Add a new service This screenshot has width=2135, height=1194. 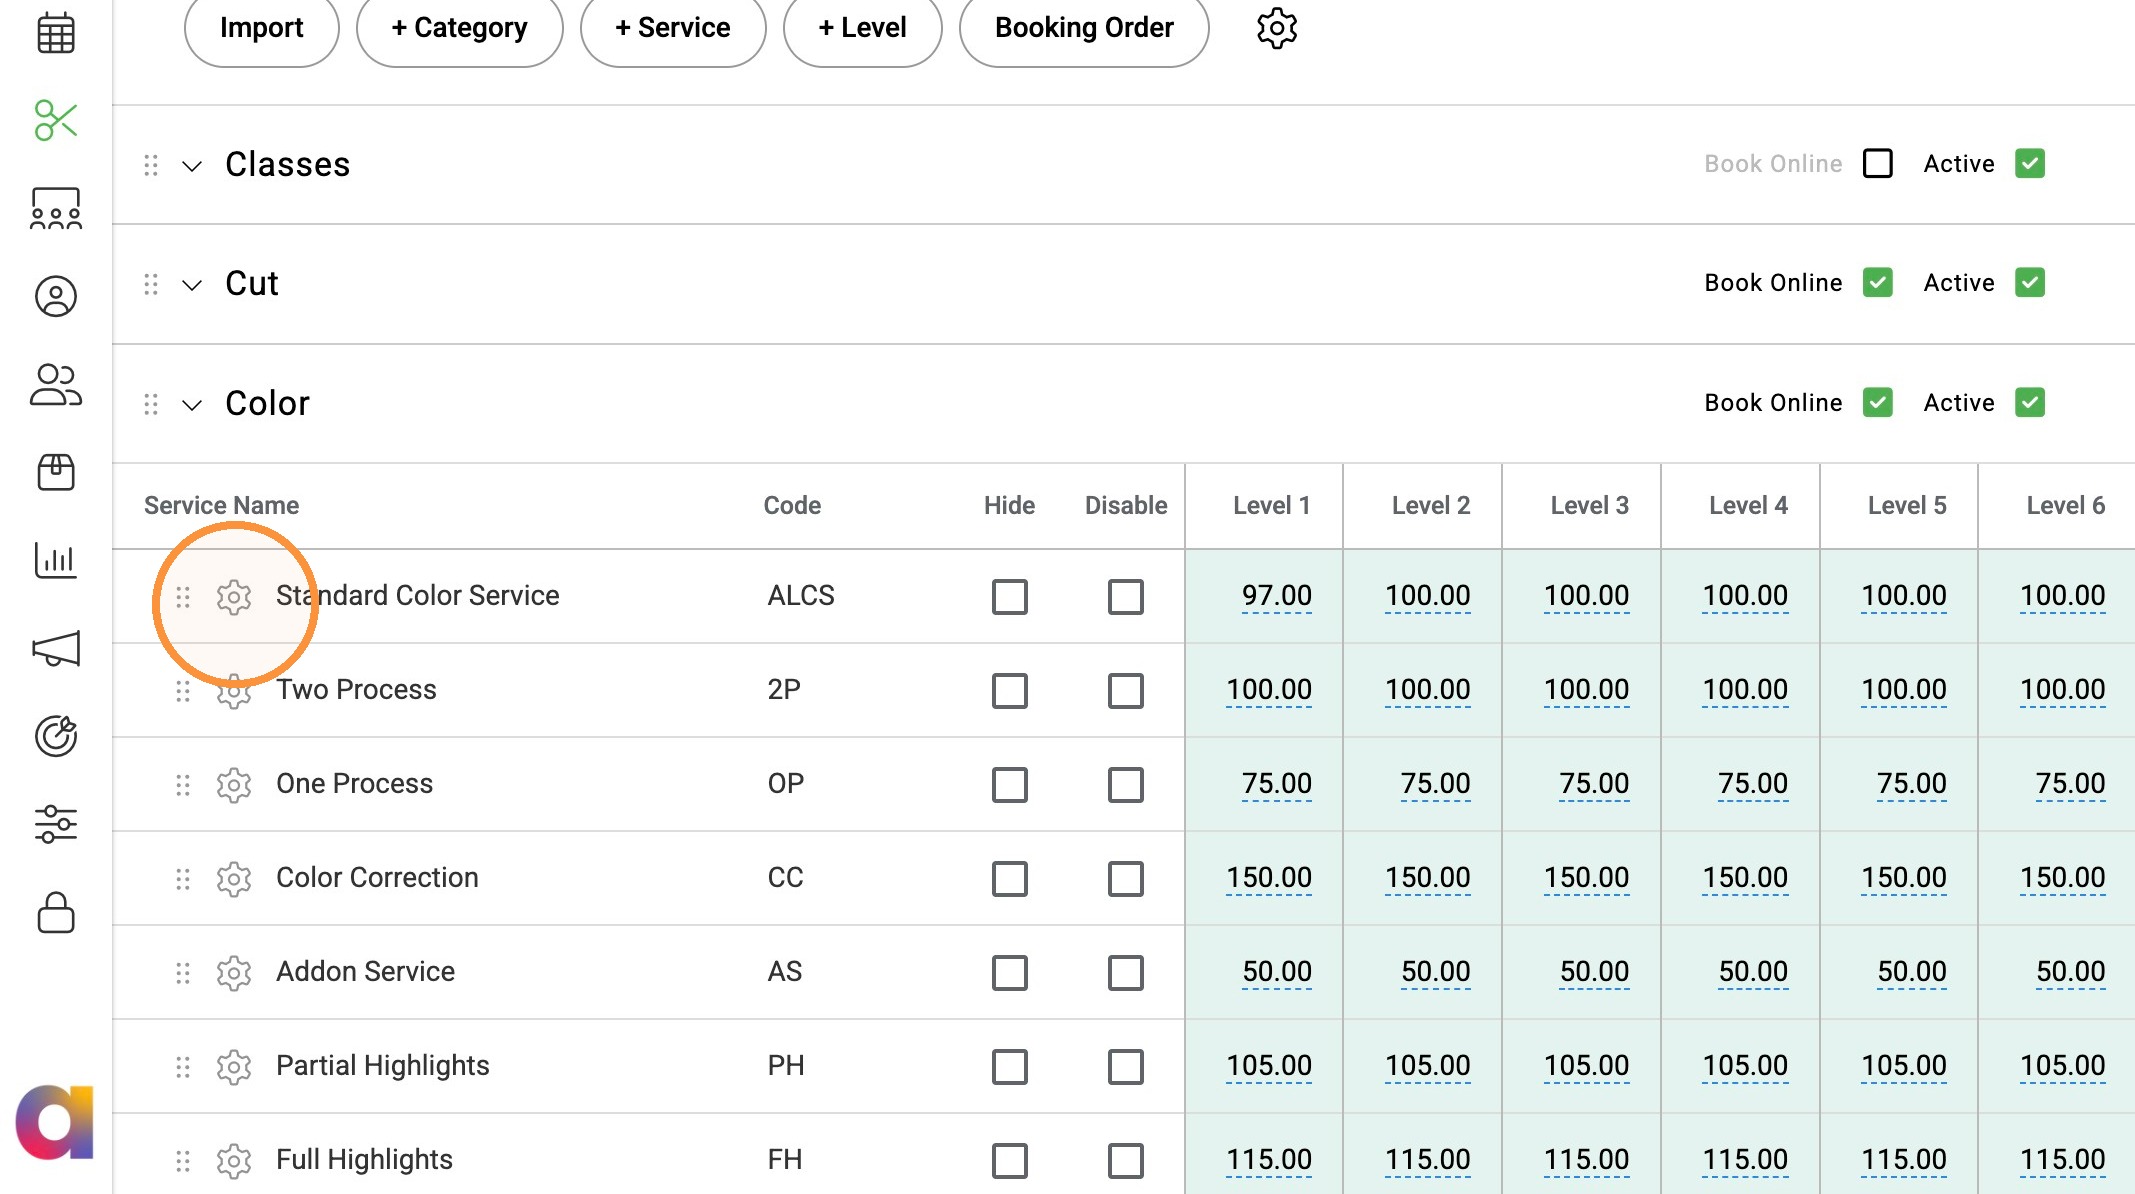pos(673,29)
